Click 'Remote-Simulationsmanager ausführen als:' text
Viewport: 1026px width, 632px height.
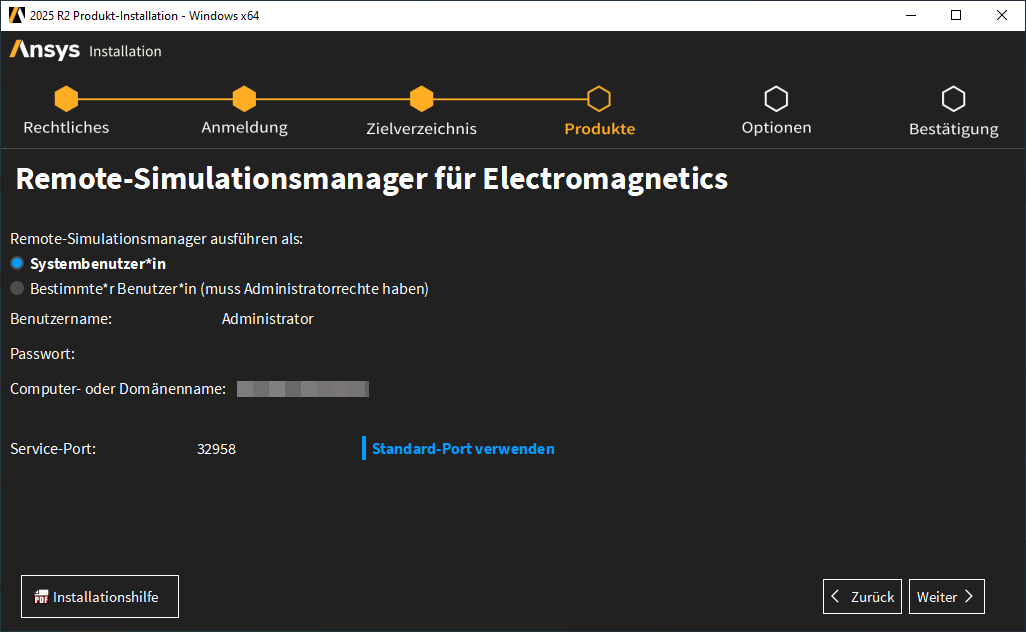pyautogui.click(x=156, y=239)
